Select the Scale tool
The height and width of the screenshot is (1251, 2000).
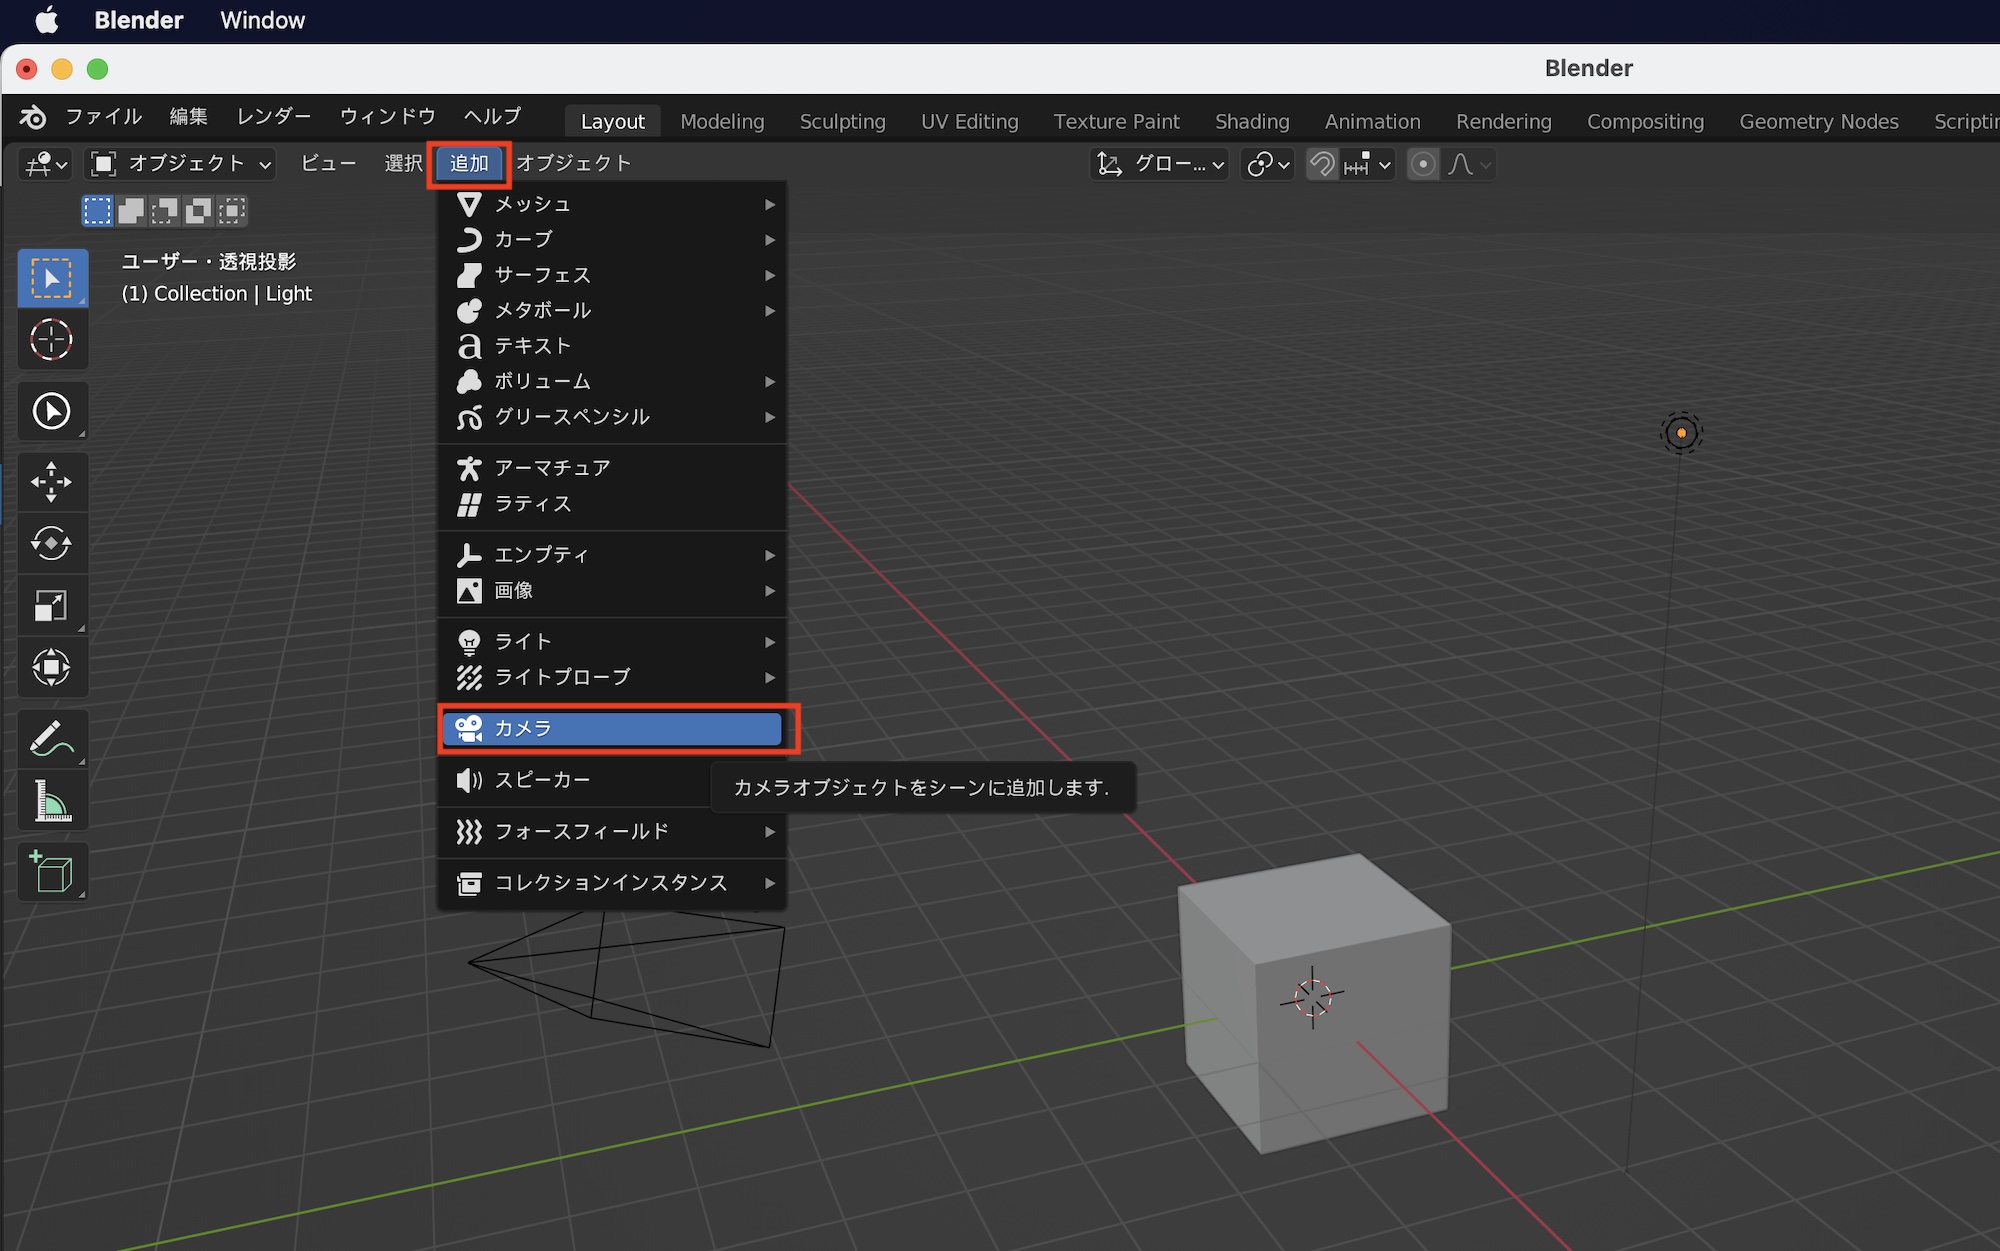(51, 606)
